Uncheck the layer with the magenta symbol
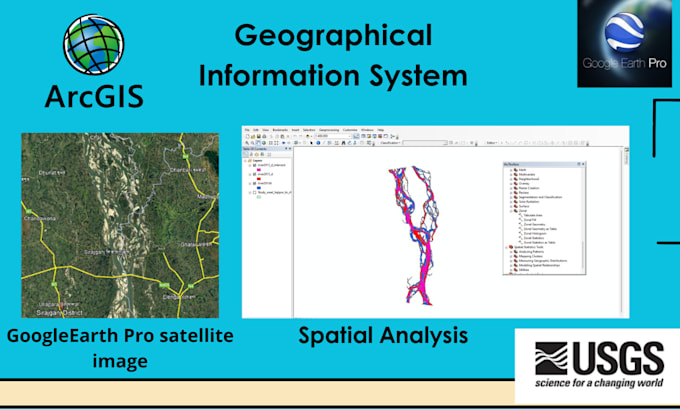The height and width of the screenshot is (409, 680). coord(255,165)
